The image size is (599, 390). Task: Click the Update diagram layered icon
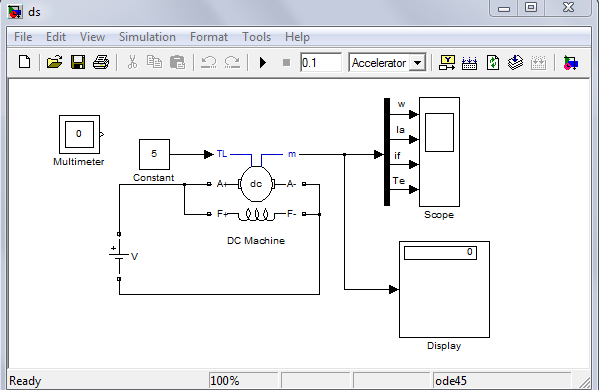[x=515, y=62]
